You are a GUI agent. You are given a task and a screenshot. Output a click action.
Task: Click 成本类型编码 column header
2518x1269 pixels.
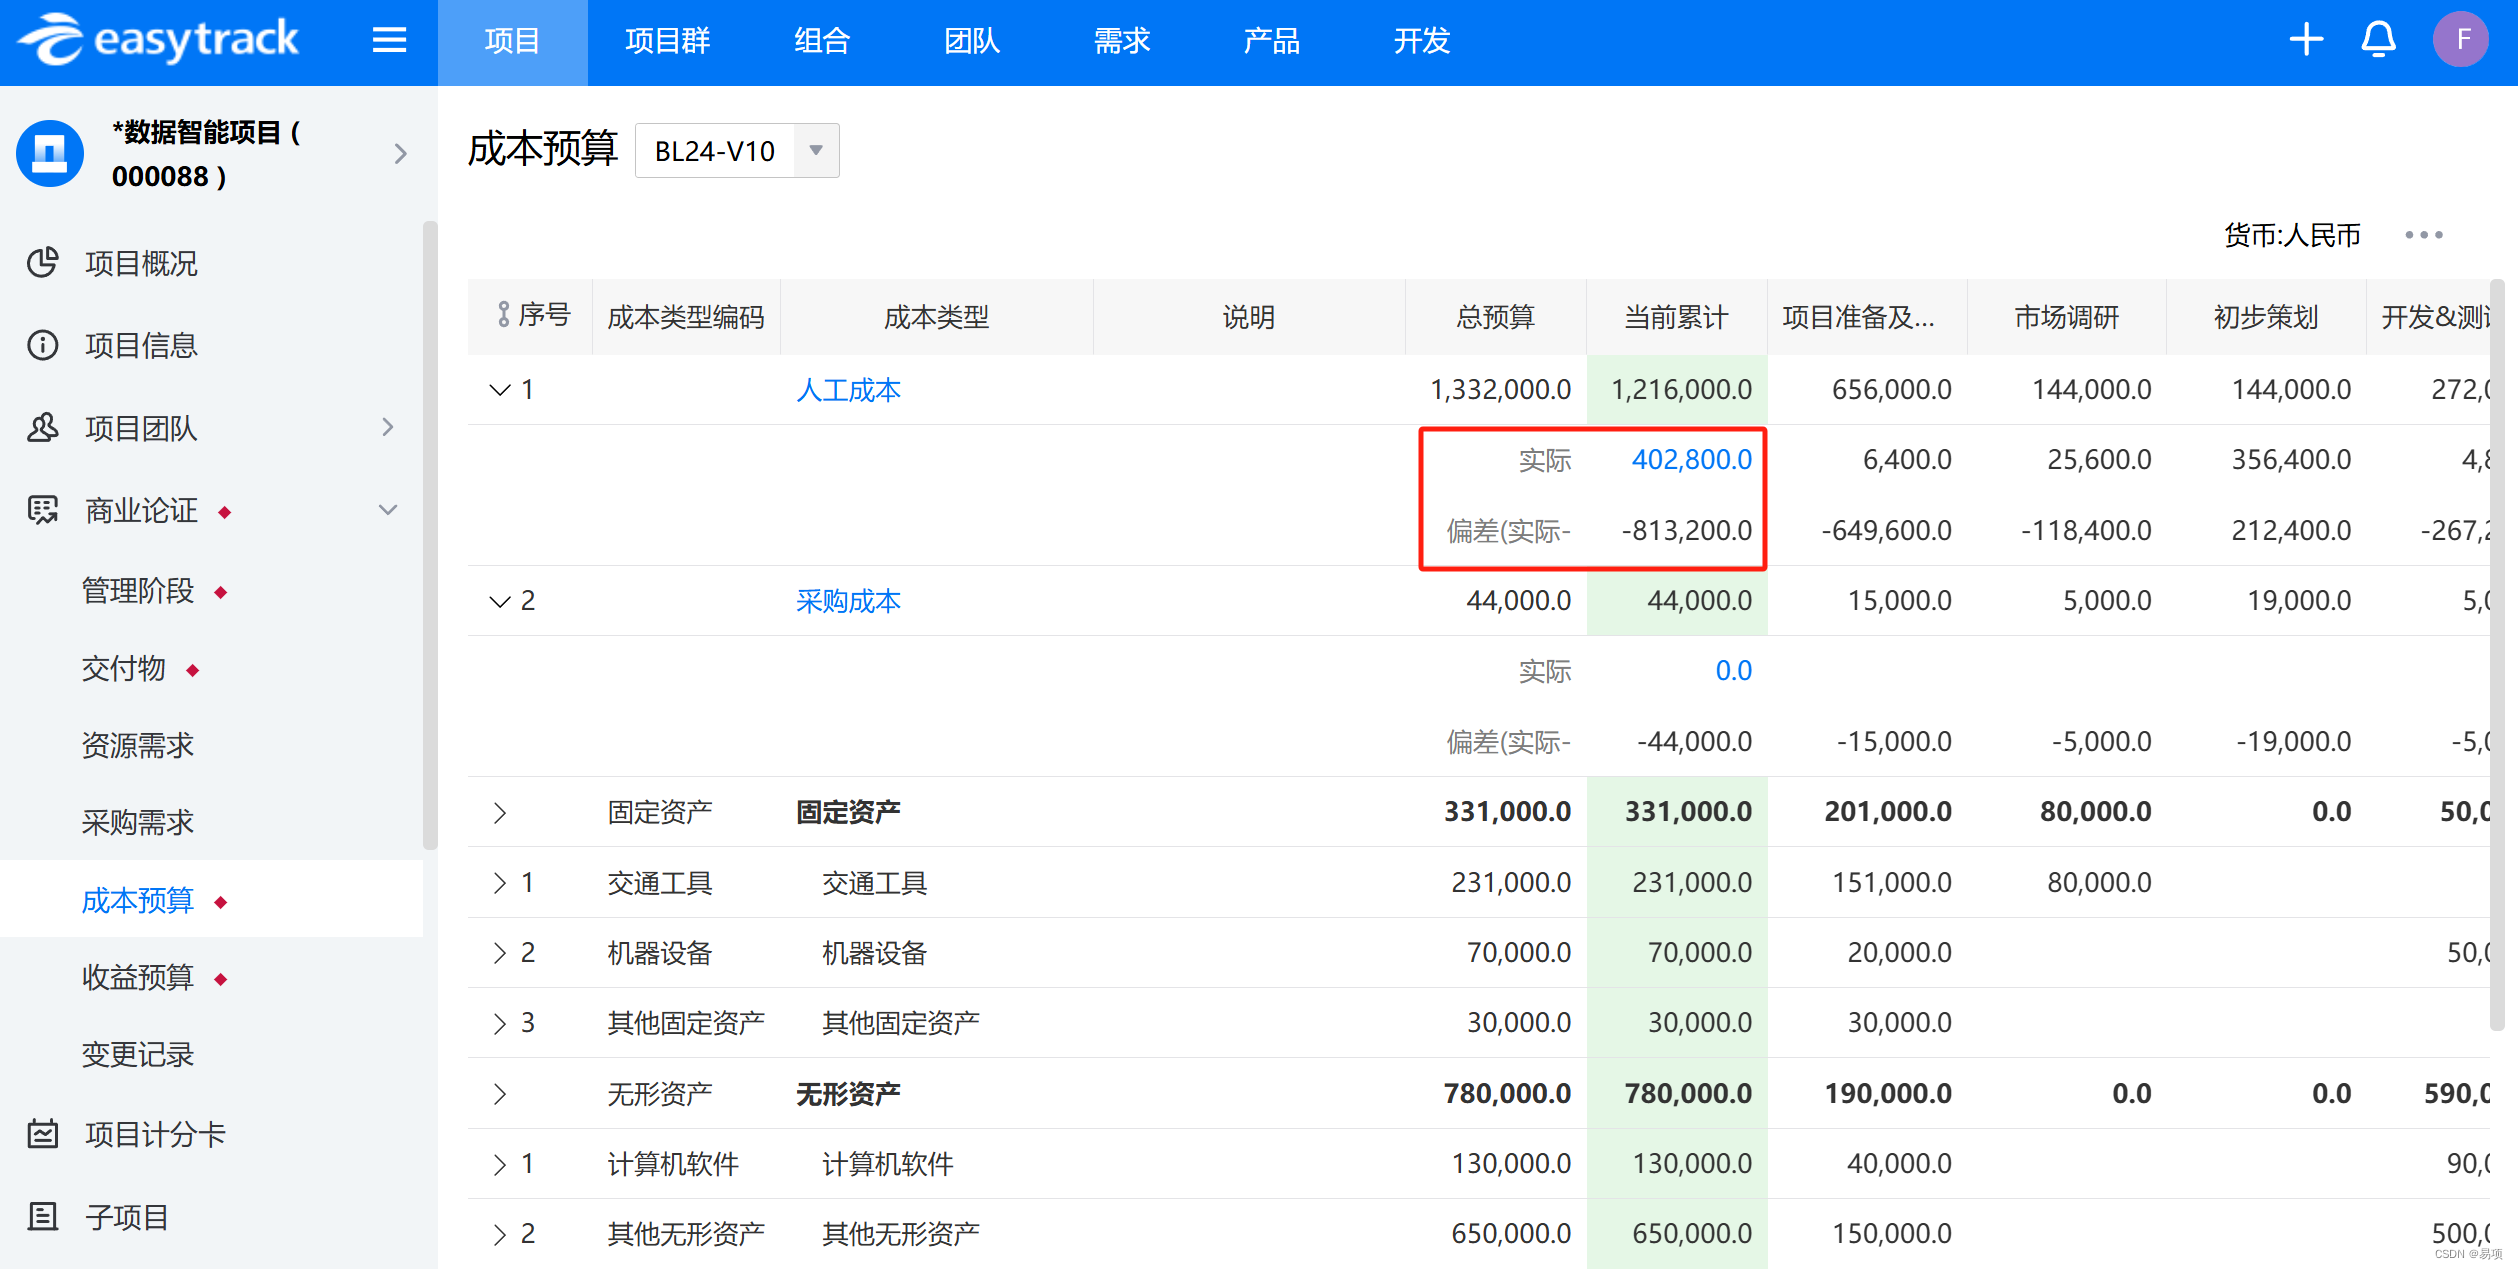pos(686,317)
